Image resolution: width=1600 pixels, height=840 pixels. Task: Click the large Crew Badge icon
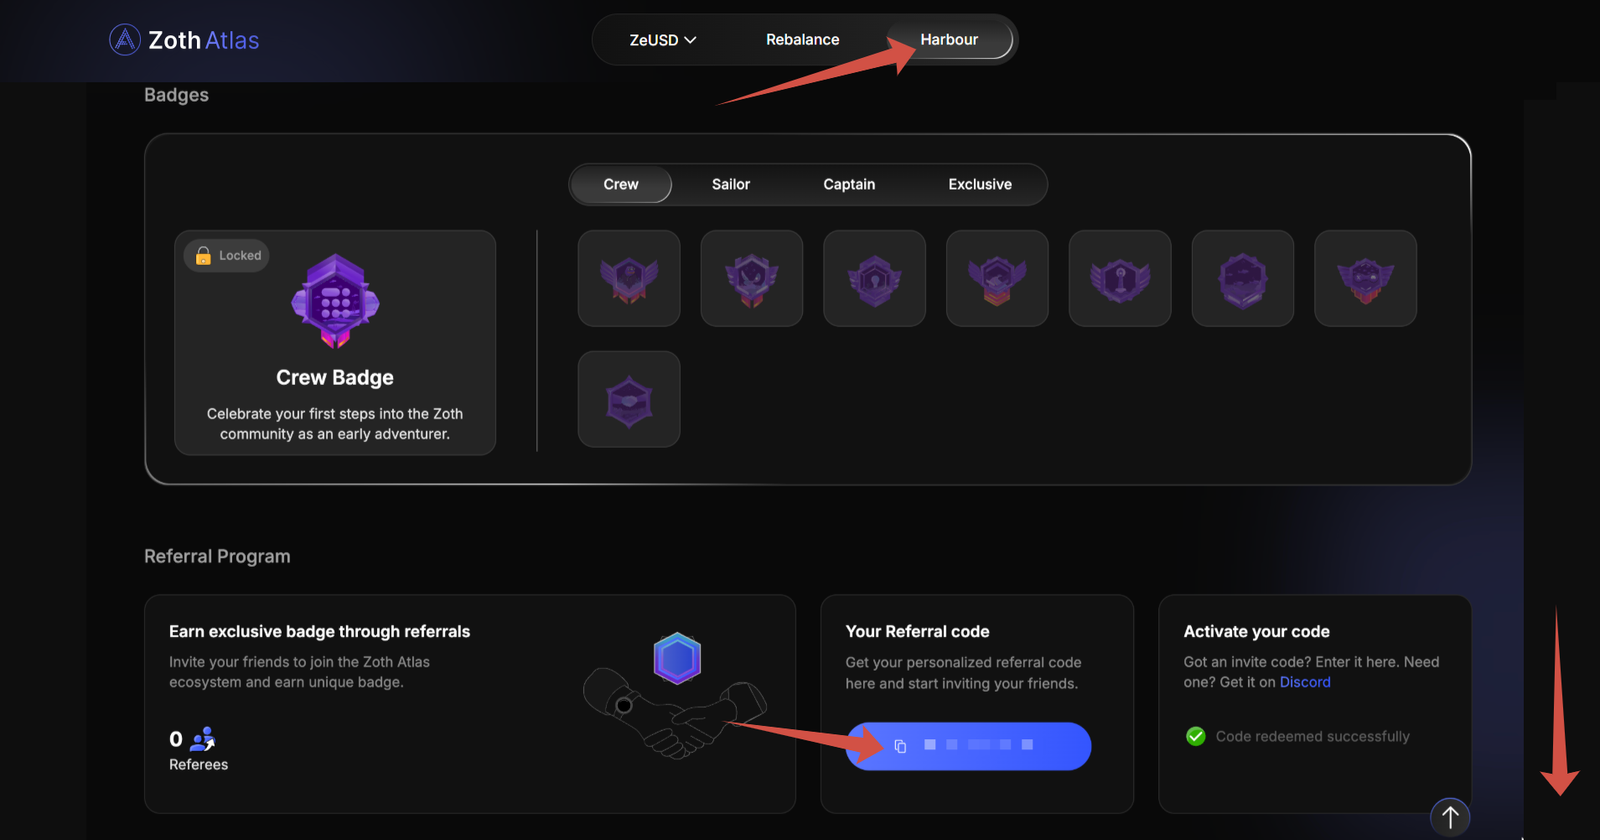(x=335, y=301)
